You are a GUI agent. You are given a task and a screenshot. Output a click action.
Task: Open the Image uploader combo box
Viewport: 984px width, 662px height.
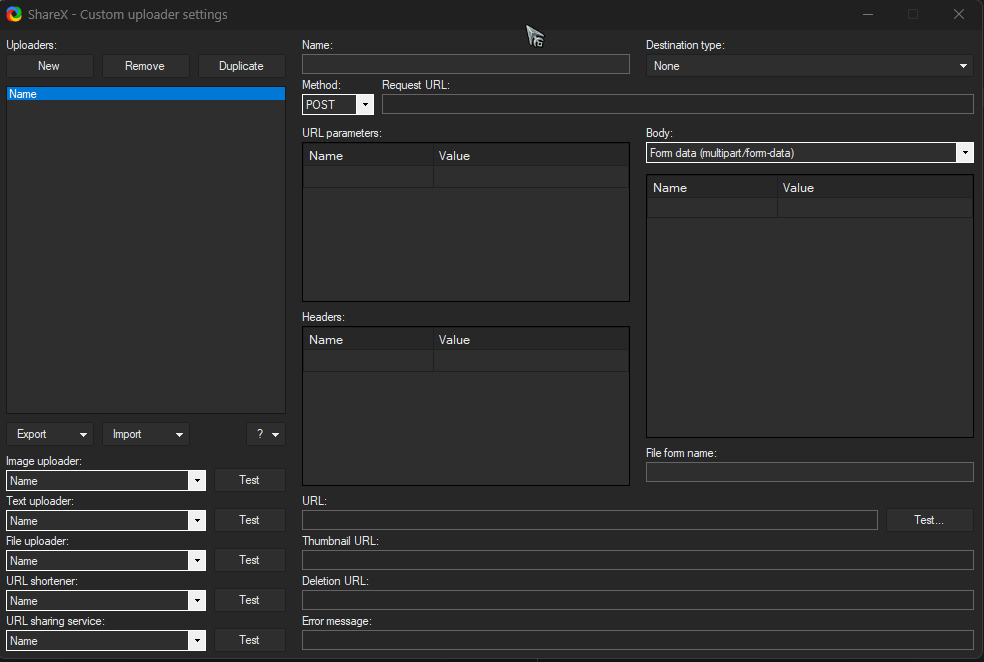[x=105, y=481]
